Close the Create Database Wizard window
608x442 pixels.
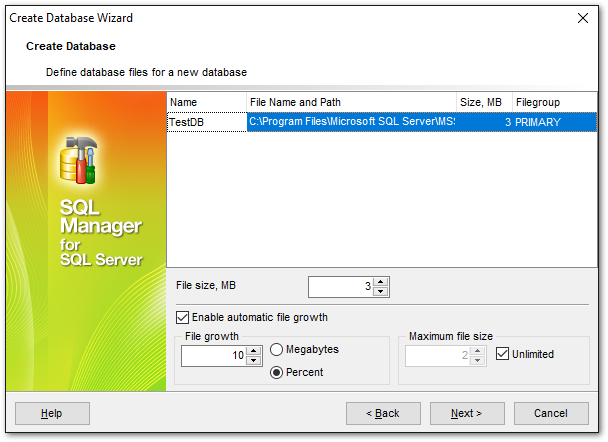(x=582, y=18)
